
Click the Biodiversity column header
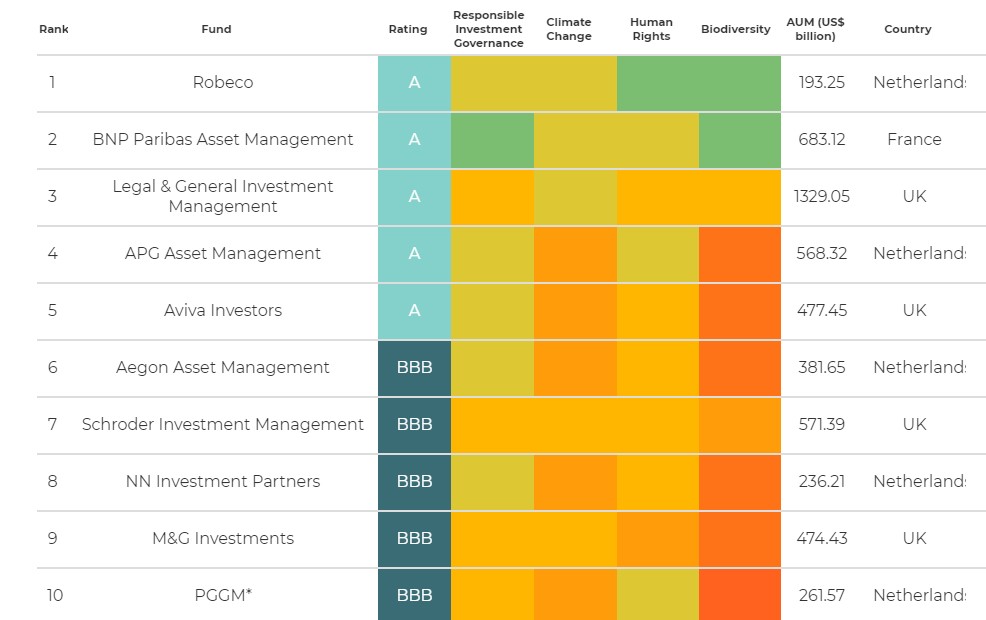pos(736,29)
